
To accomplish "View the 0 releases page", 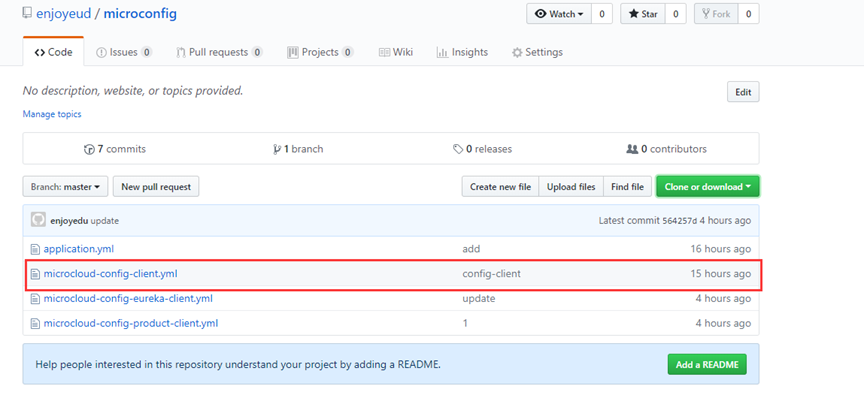I will (482, 149).
